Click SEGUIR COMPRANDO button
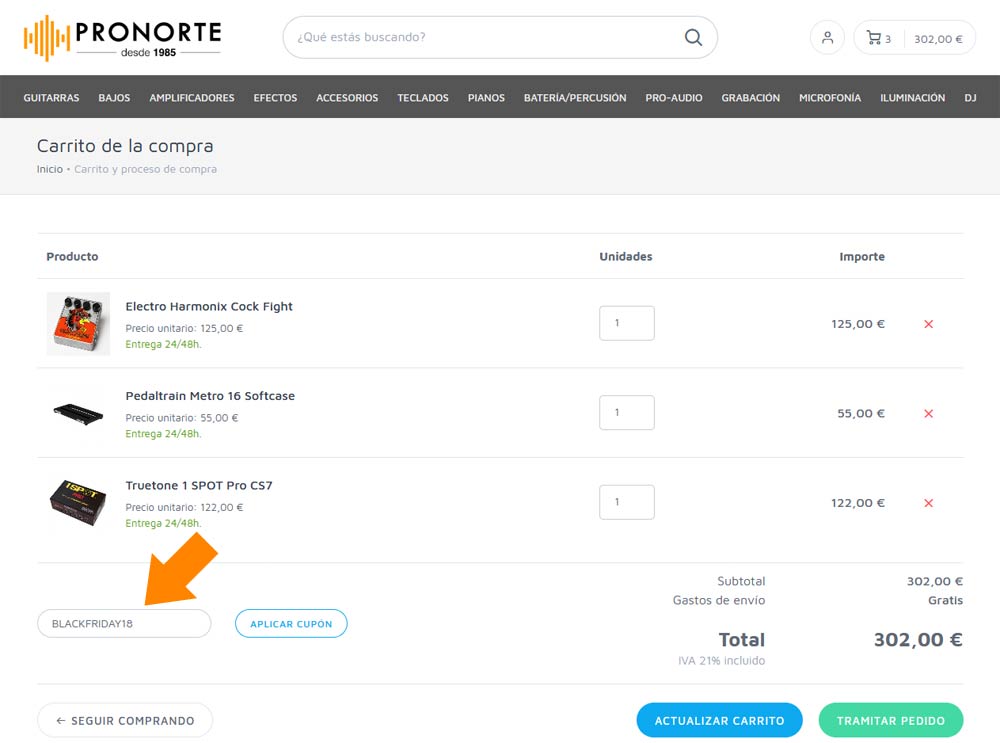Viewport: 1000px width, 743px height. tap(125, 721)
